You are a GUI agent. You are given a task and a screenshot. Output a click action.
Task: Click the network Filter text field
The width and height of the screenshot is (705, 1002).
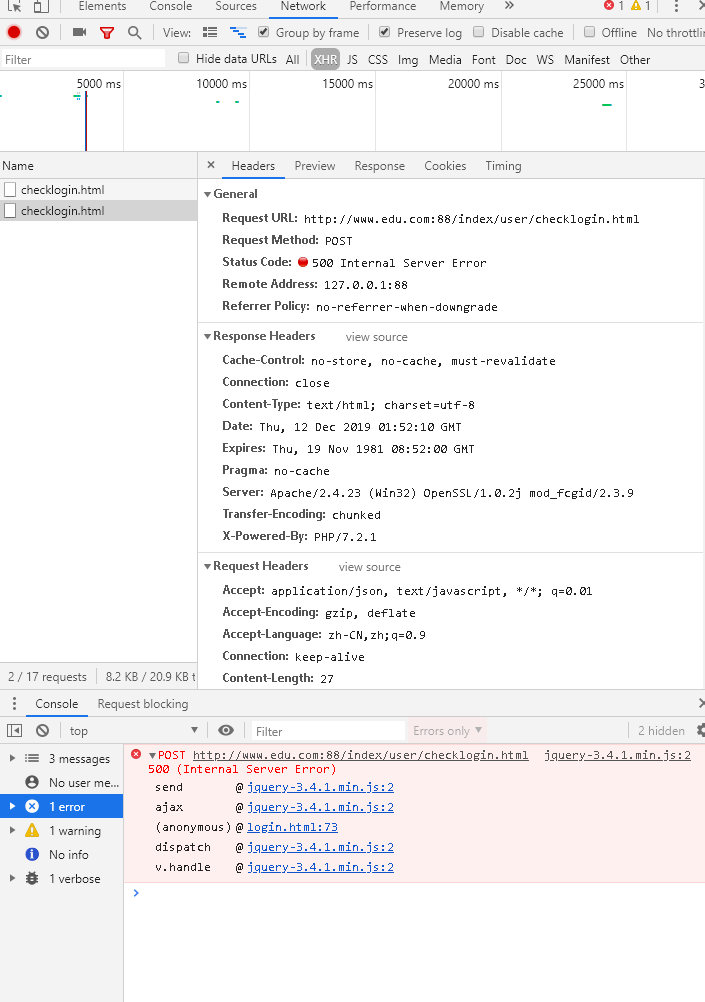pos(83,60)
